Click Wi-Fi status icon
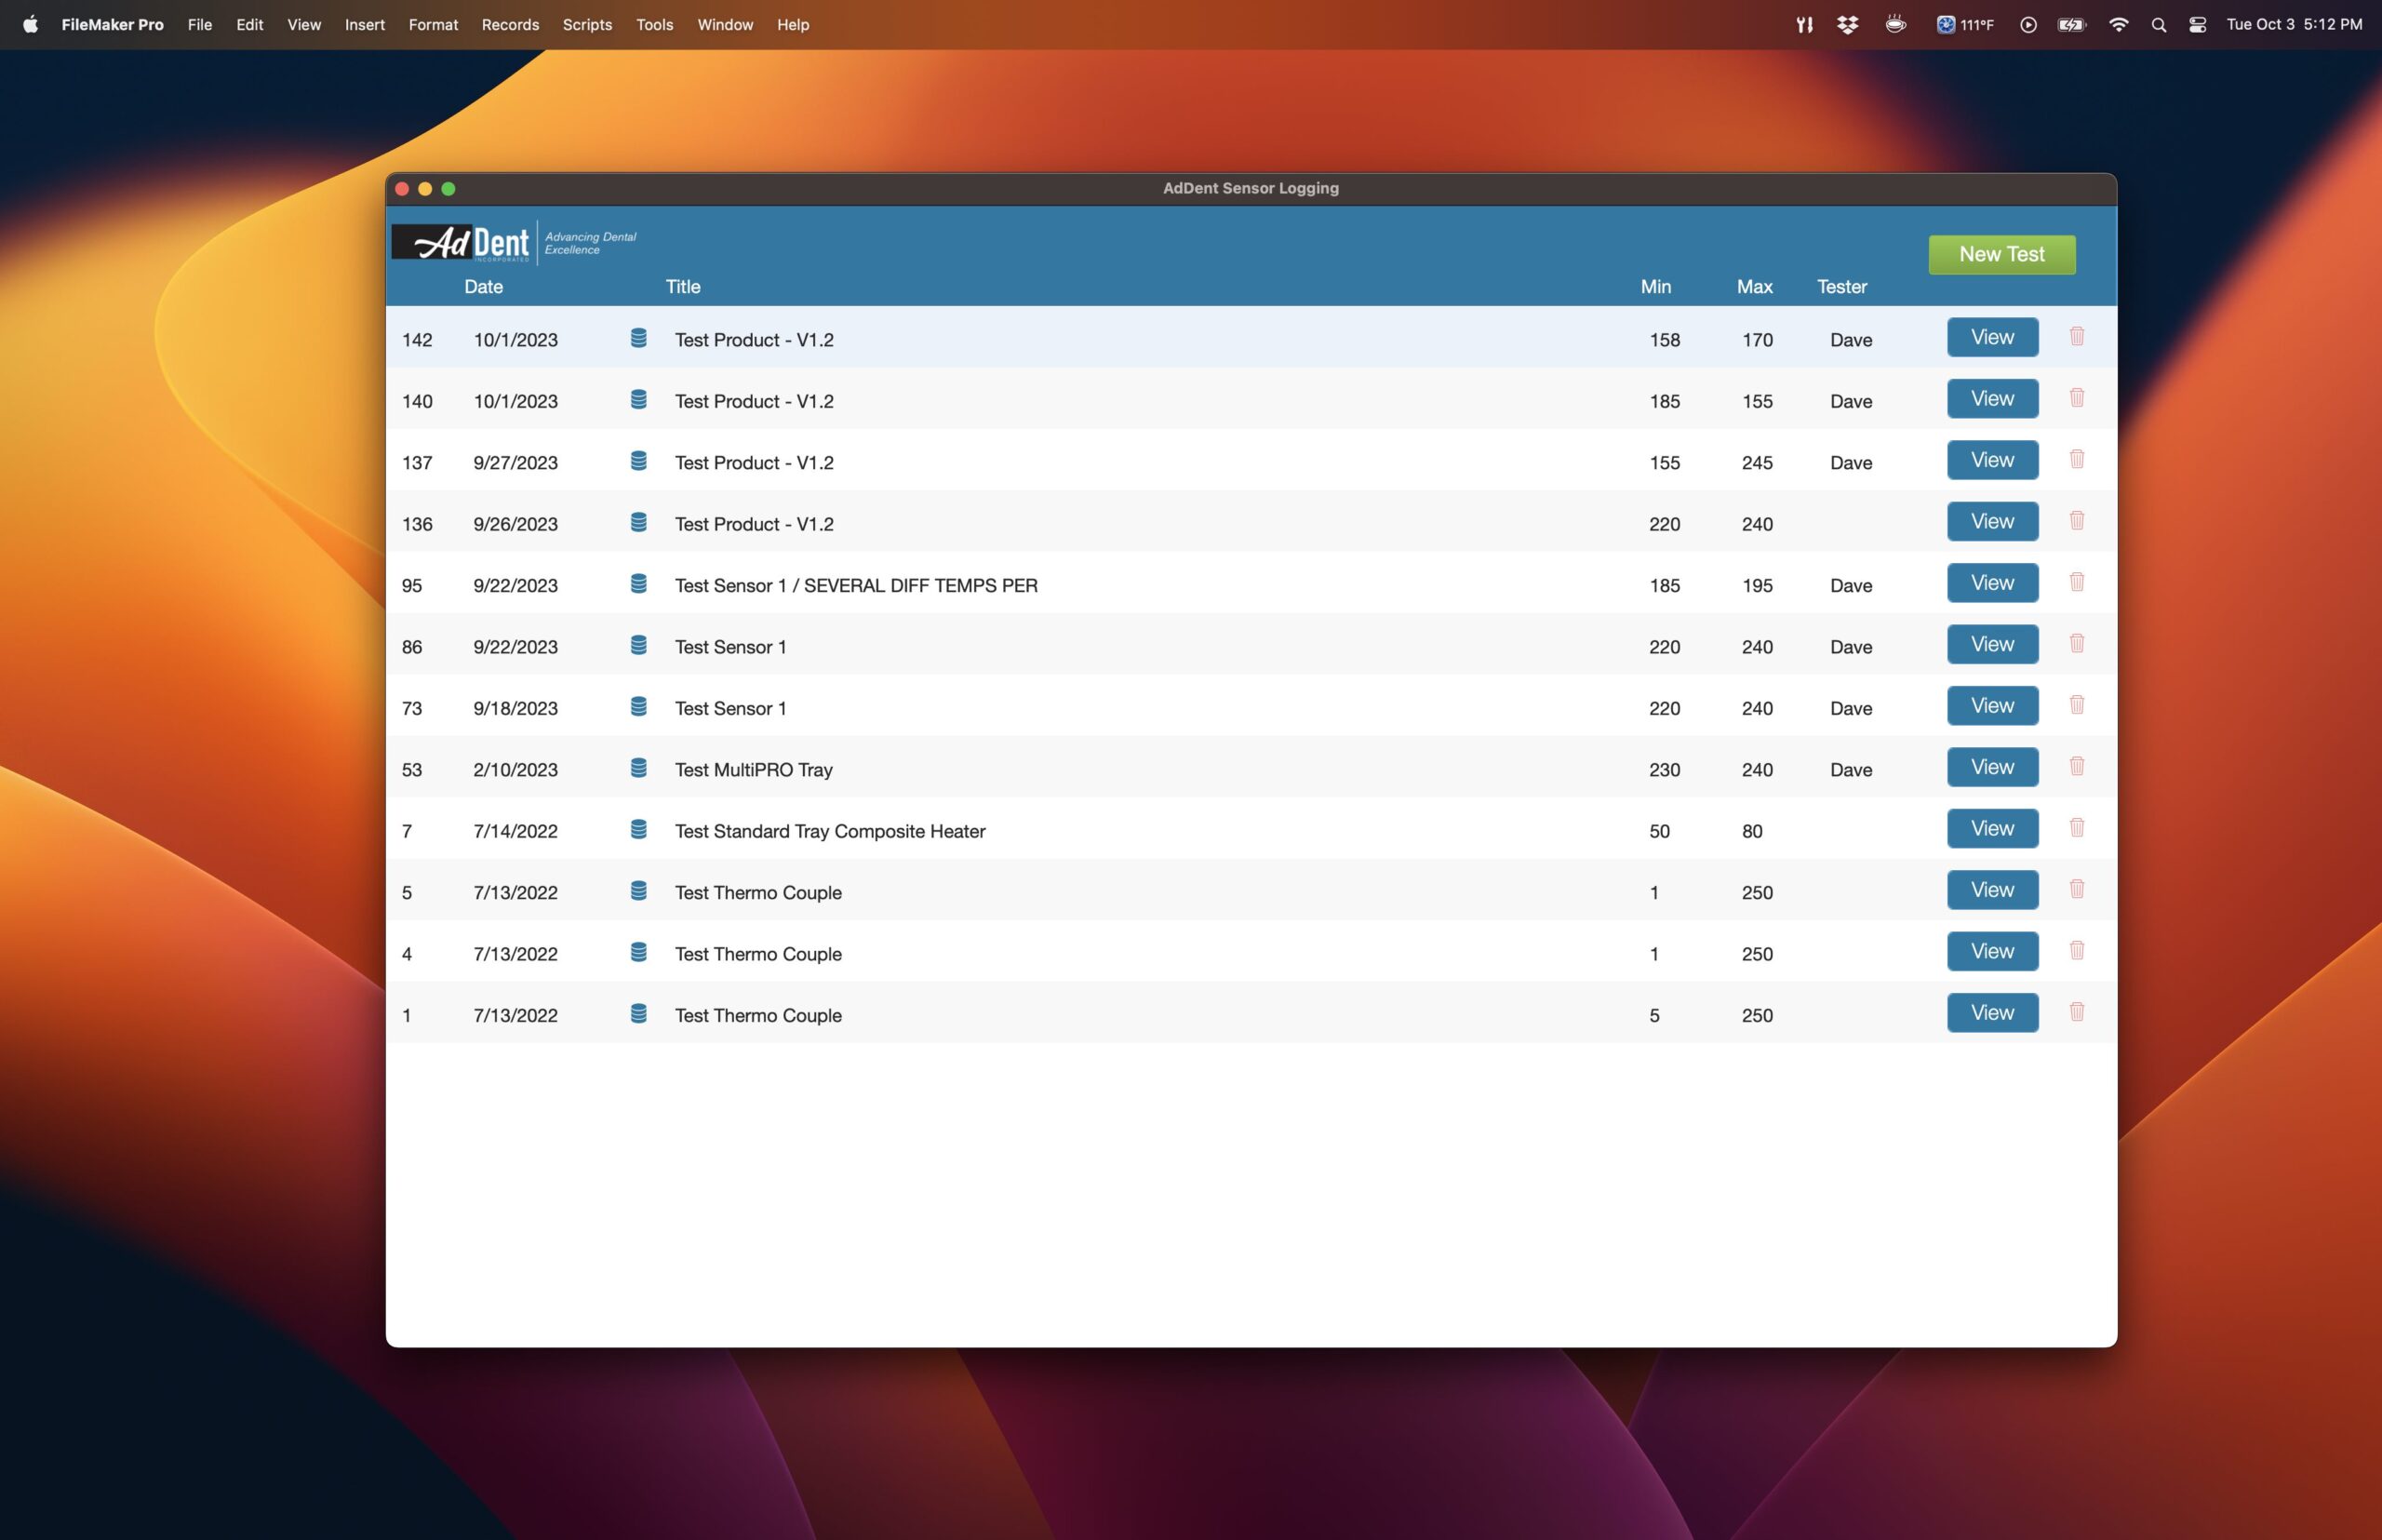The width and height of the screenshot is (2382, 1540). tap(2118, 25)
